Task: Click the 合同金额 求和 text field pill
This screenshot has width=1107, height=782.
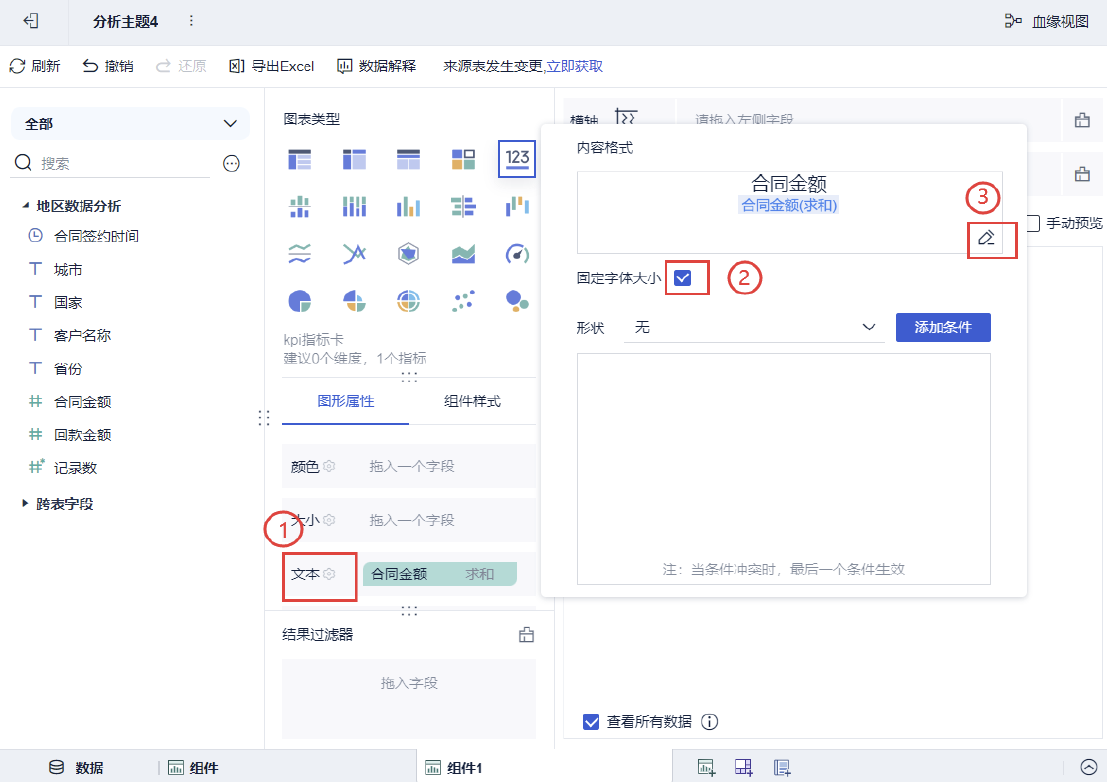Action: pyautogui.click(x=440, y=574)
